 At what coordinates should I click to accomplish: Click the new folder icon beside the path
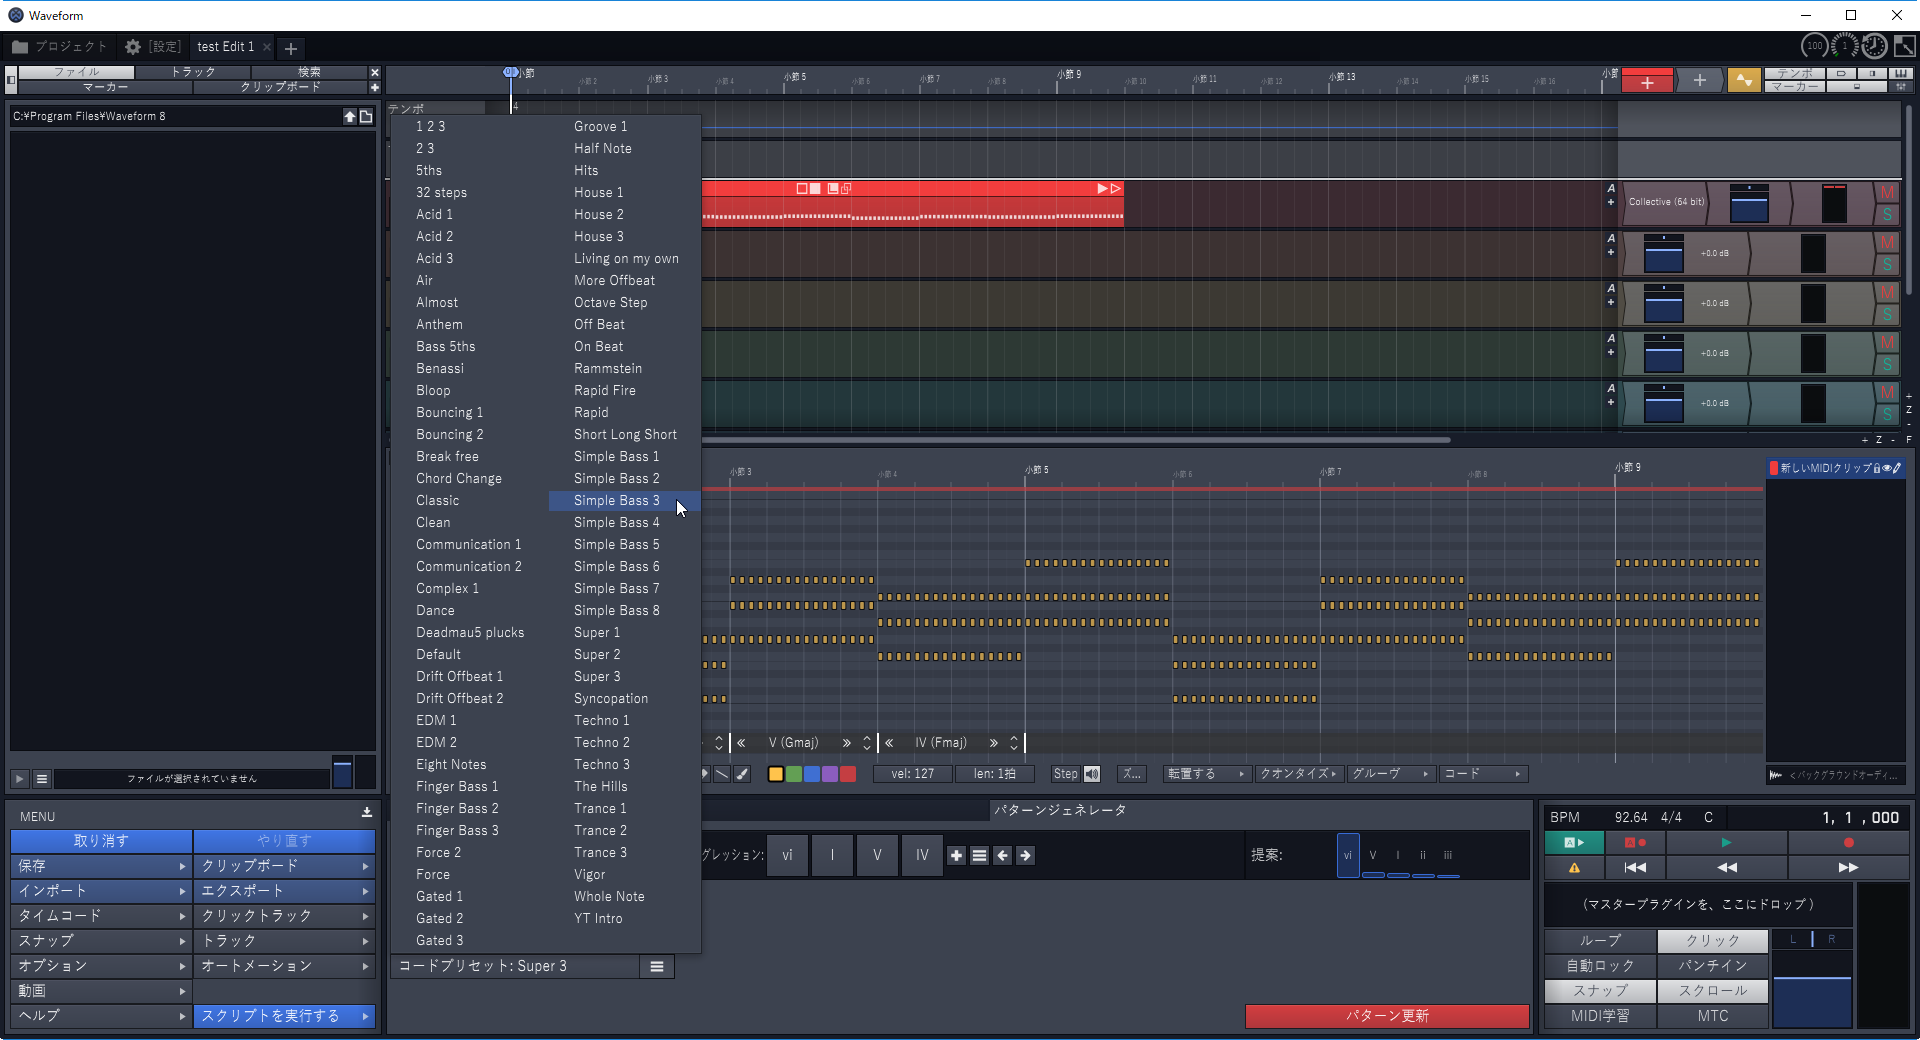pyautogui.click(x=366, y=117)
